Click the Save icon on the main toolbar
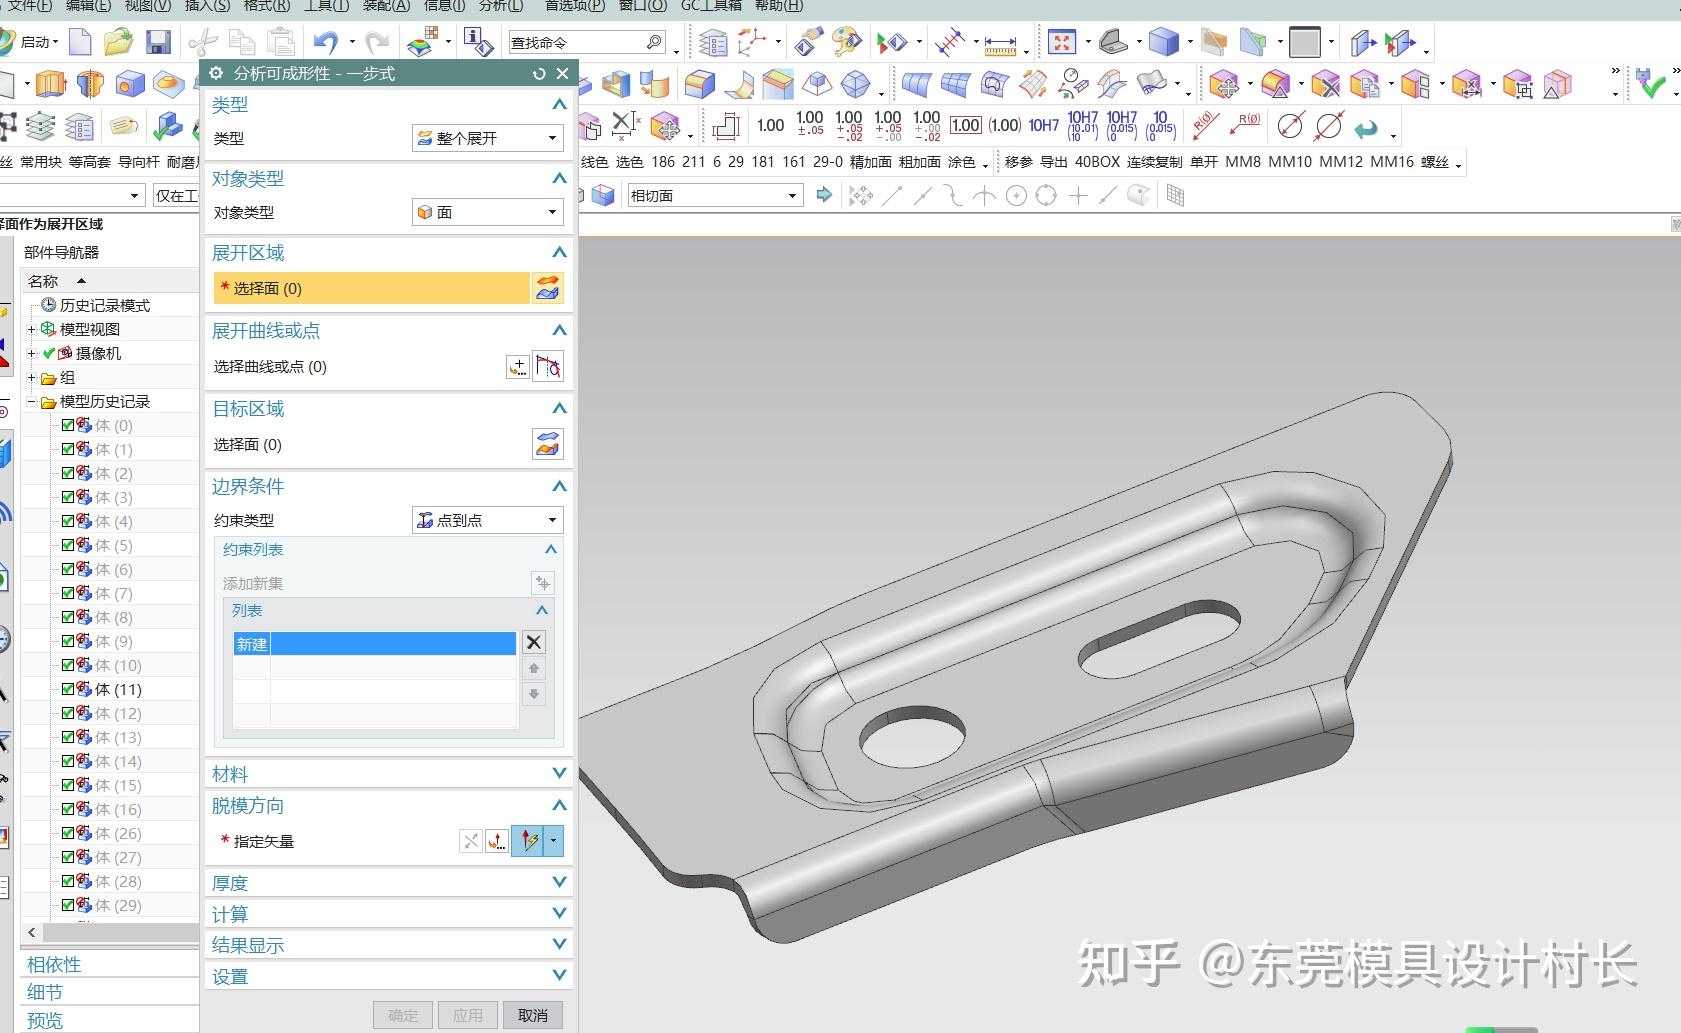The height and width of the screenshot is (1033, 1681). [158, 41]
